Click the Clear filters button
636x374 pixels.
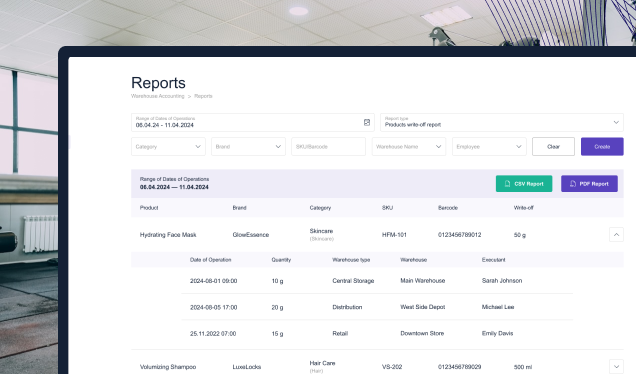pyautogui.click(x=553, y=146)
